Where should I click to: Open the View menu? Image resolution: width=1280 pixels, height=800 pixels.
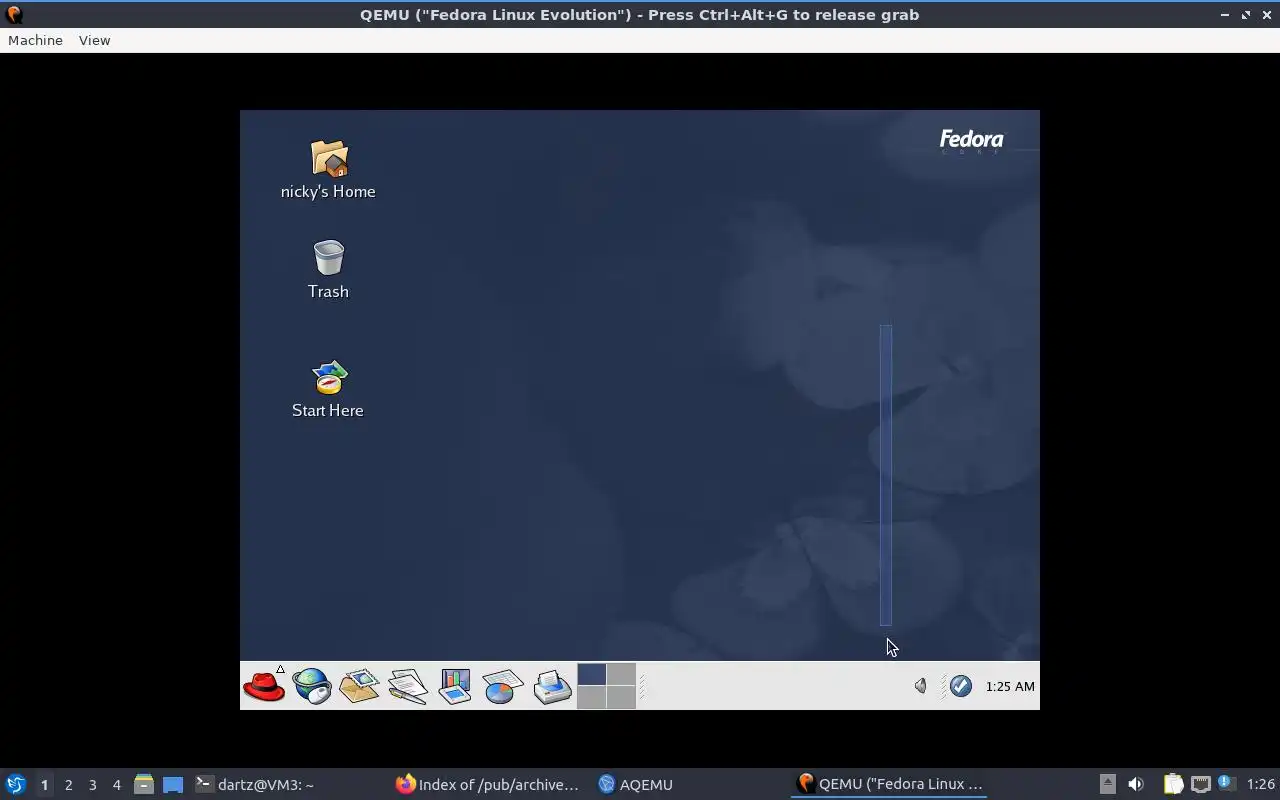(x=94, y=40)
